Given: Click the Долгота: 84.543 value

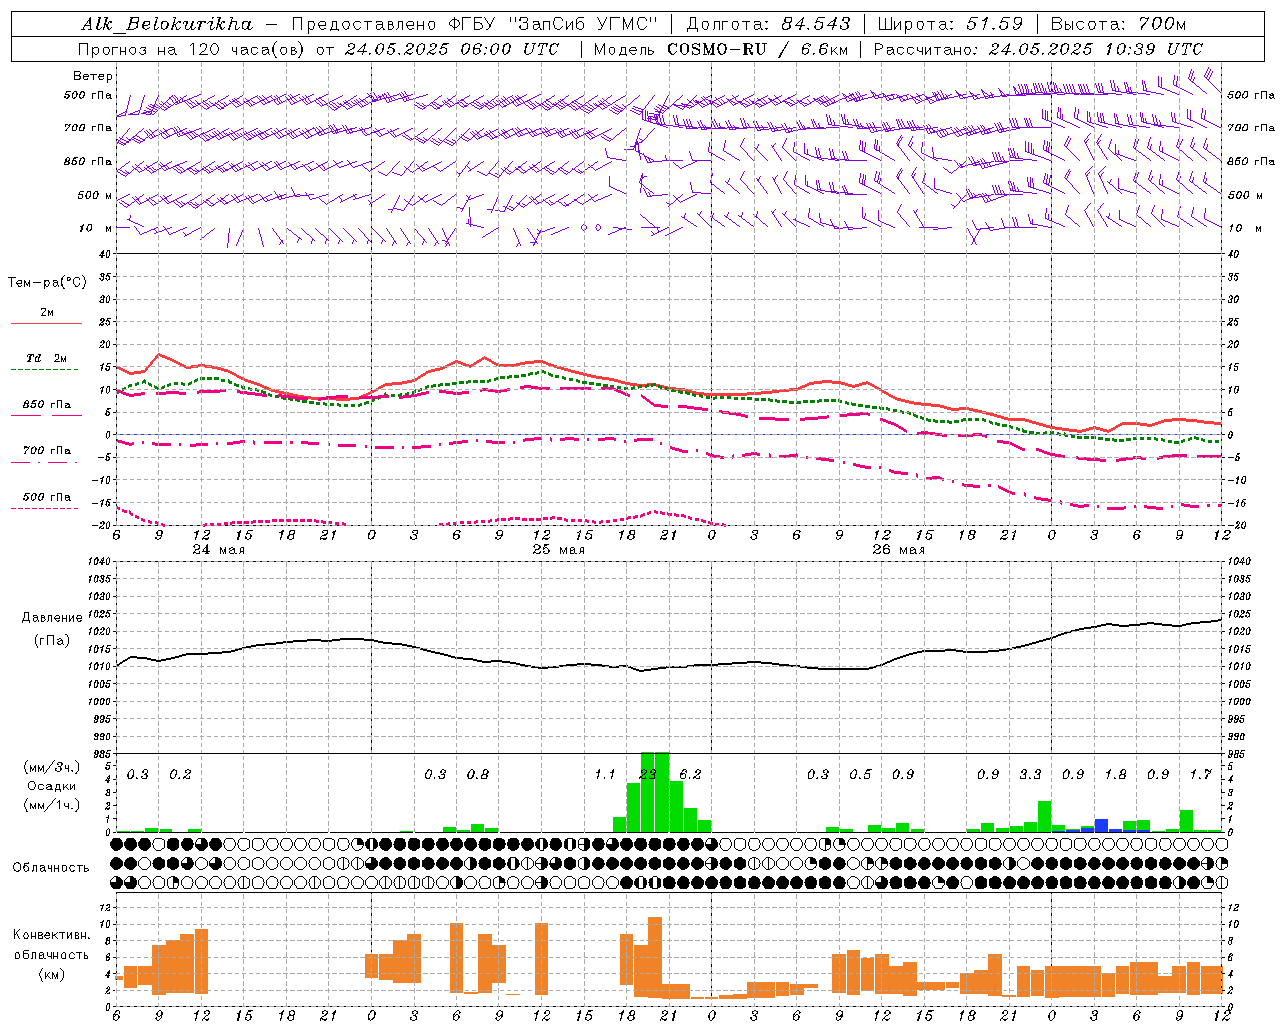Looking at the screenshot, I should [x=768, y=24].
